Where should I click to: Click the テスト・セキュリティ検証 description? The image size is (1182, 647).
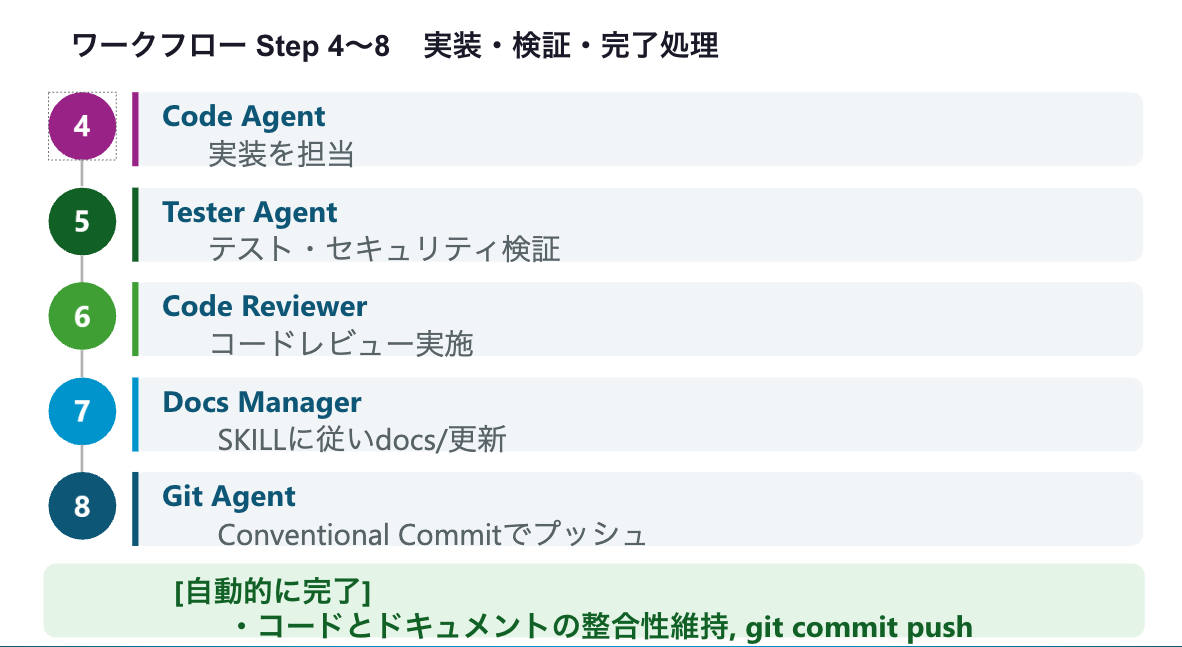[384, 249]
